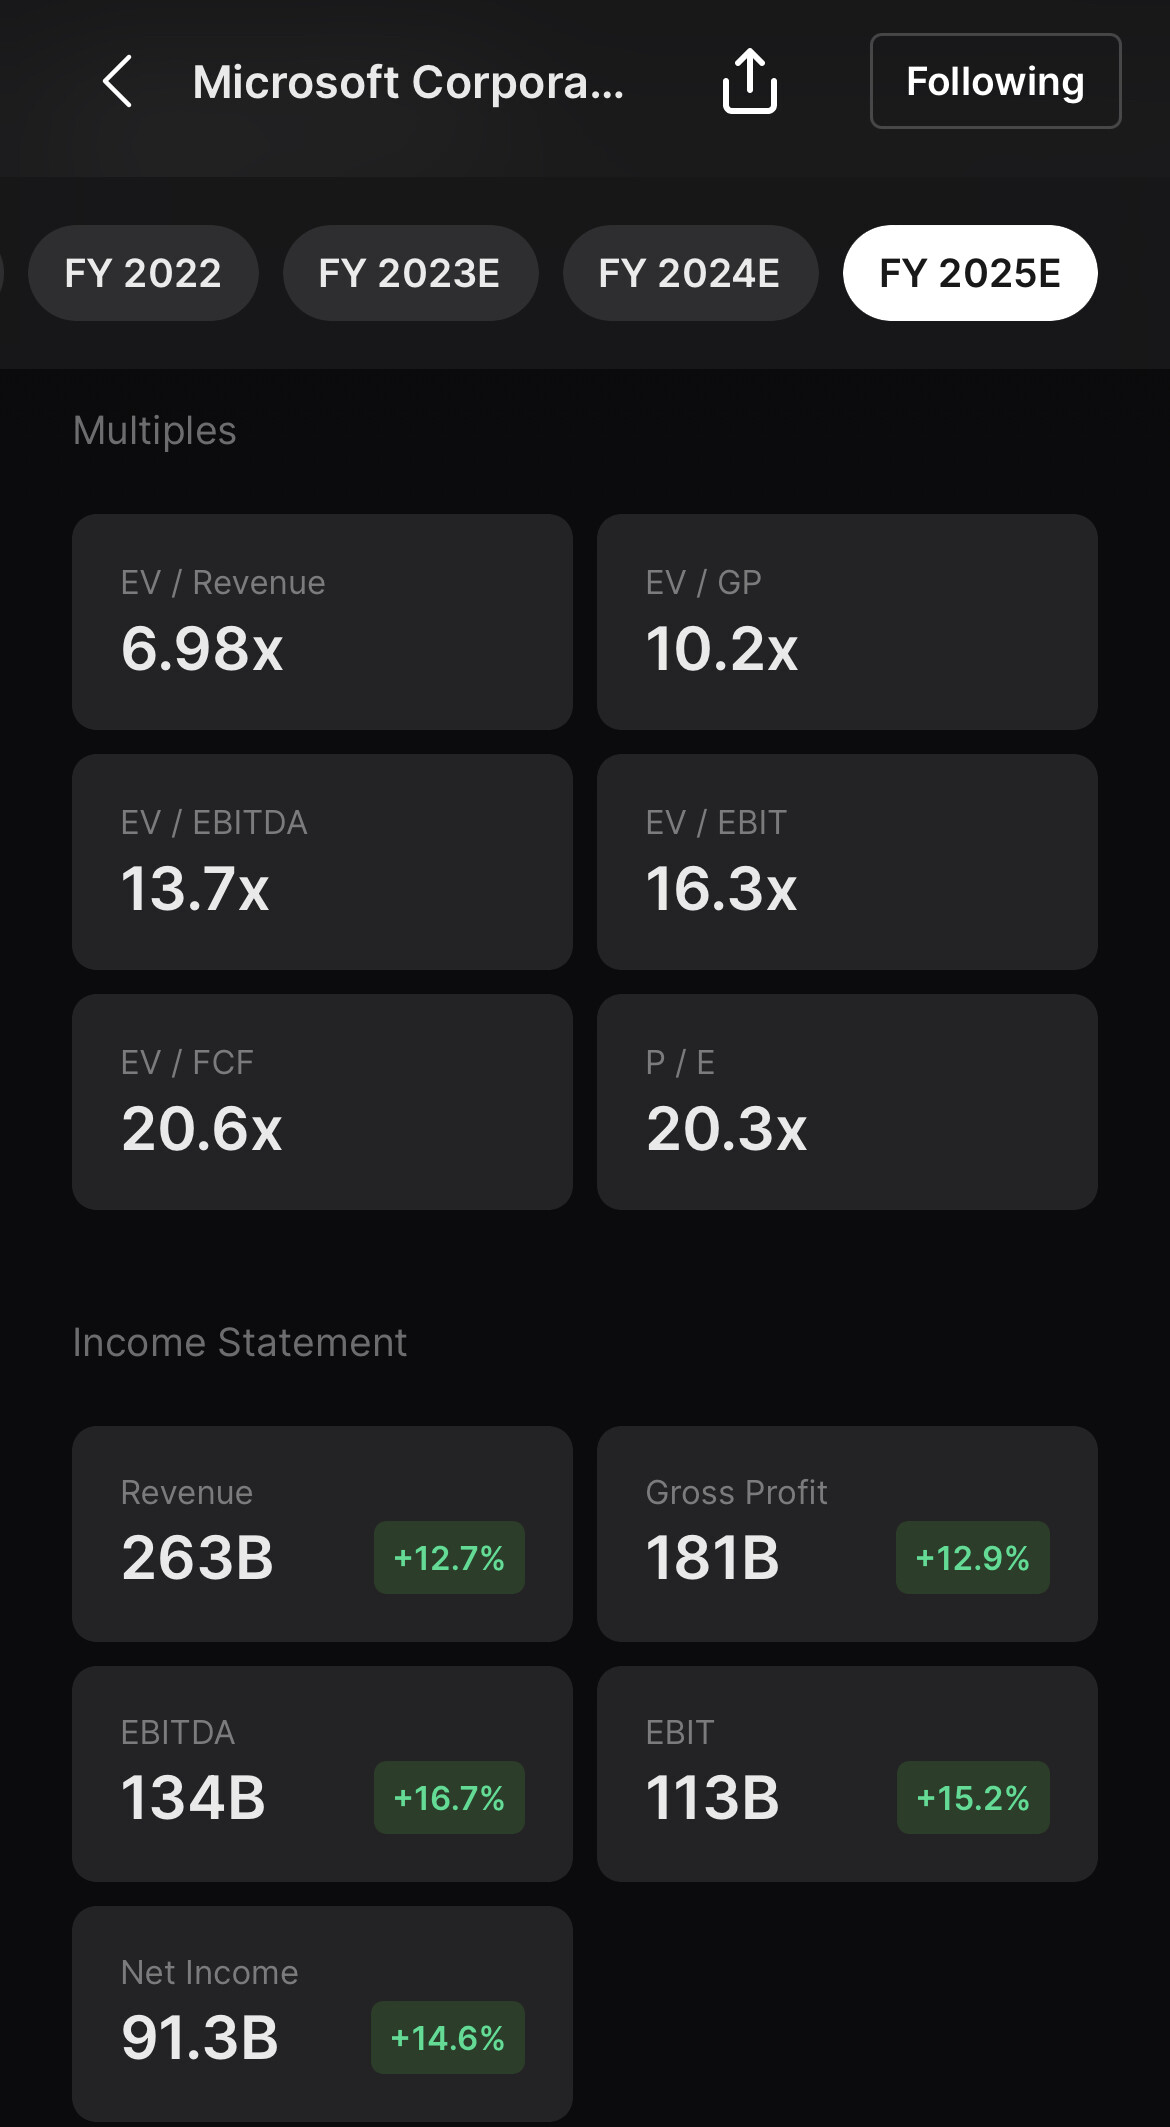Viewport: 1170px width, 2127px height.
Task: Switch to the FY 2022 tab
Action: [x=143, y=273]
